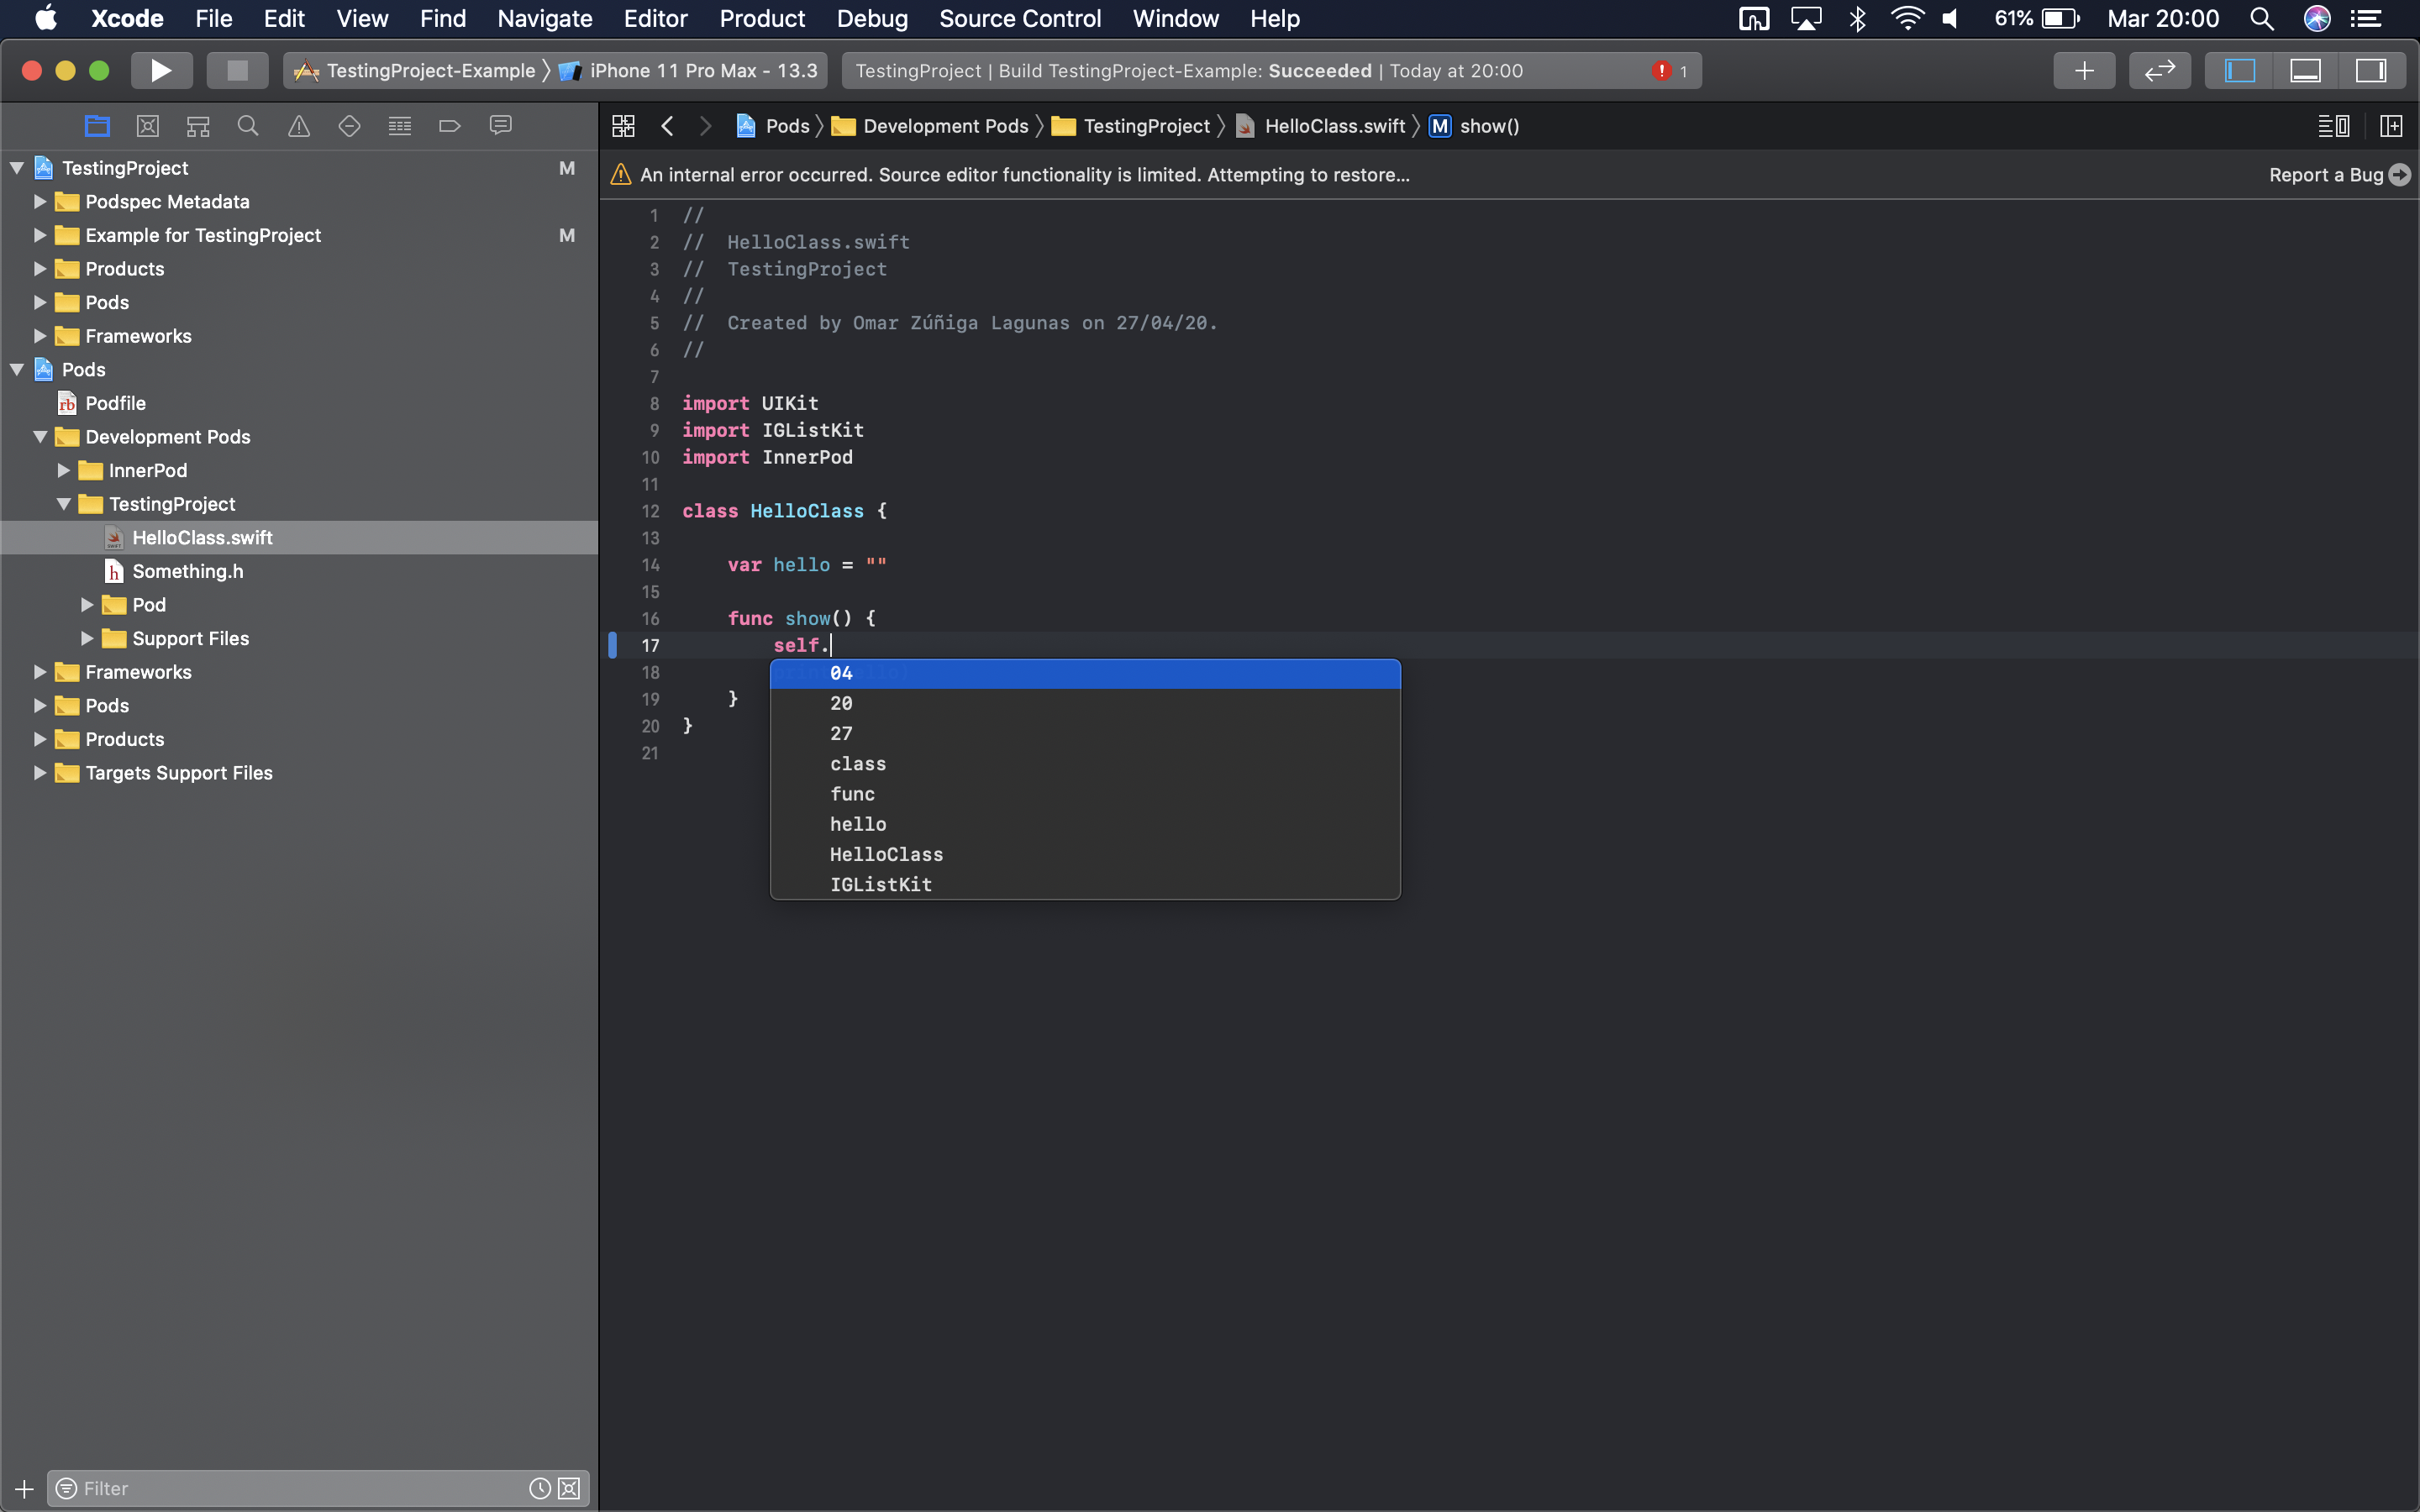This screenshot has width=2420, height=1512.
Task: Open the Breakpoint navigator icon
Action: click(450, 126)
